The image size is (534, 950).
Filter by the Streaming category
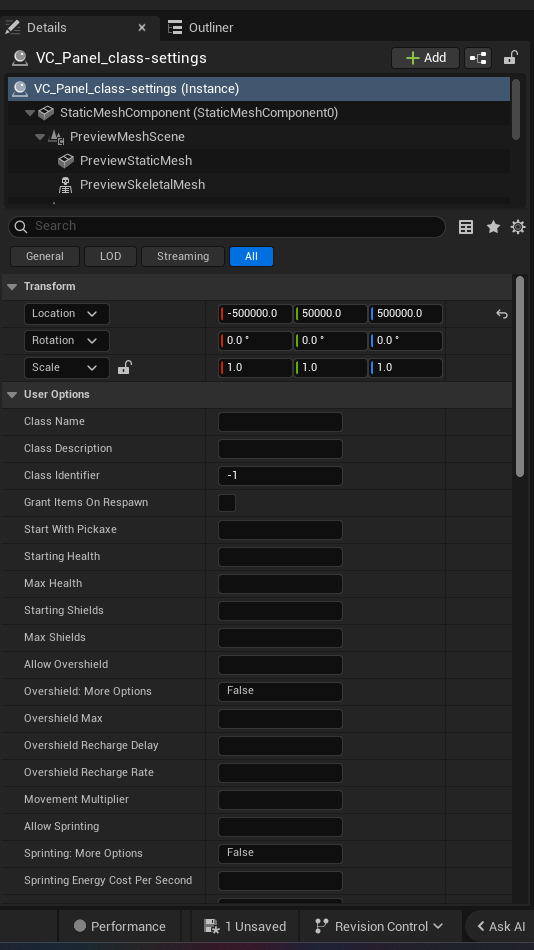coord(183,256)
